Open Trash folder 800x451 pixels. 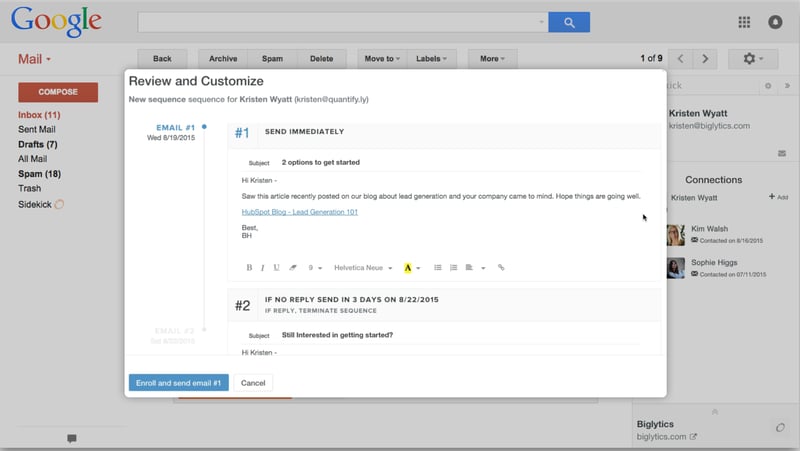[x=30, y=188]
